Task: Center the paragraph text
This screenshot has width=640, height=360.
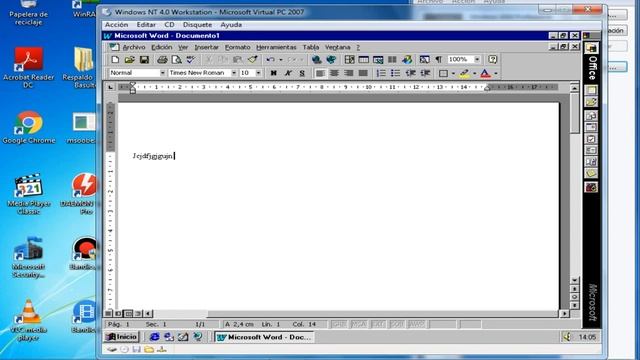Action: (x=334, y=73)
